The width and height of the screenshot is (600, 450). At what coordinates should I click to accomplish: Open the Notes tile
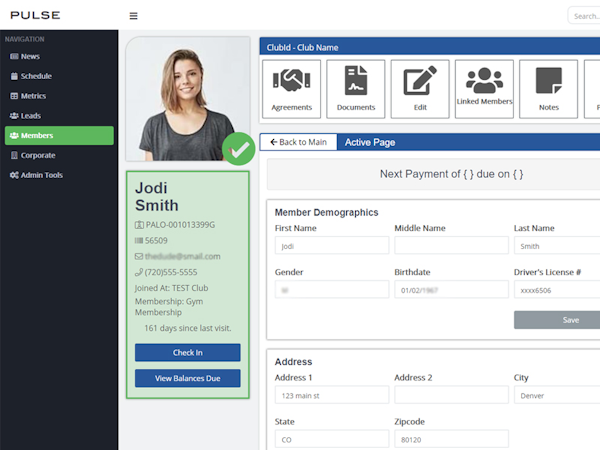coord(549,89)
